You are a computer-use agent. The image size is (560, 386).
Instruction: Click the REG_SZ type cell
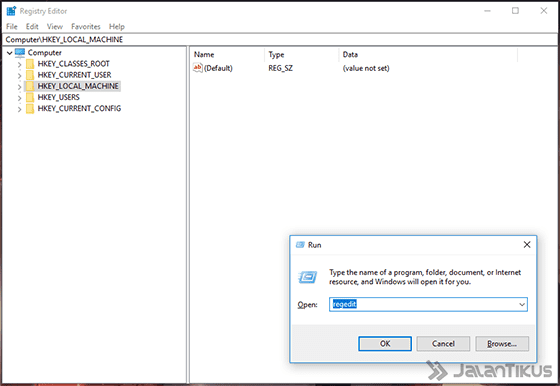click(x=280, y=68)
